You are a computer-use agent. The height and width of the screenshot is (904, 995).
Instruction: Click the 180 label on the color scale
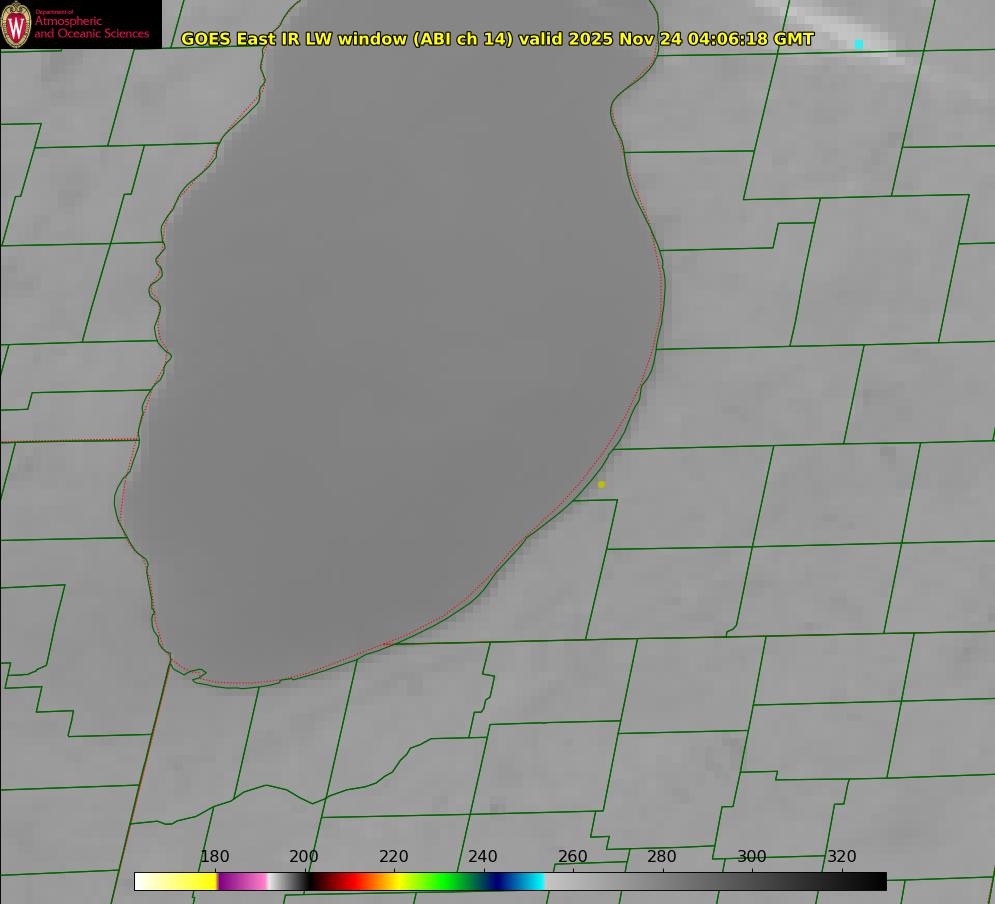tap(215, 857)
